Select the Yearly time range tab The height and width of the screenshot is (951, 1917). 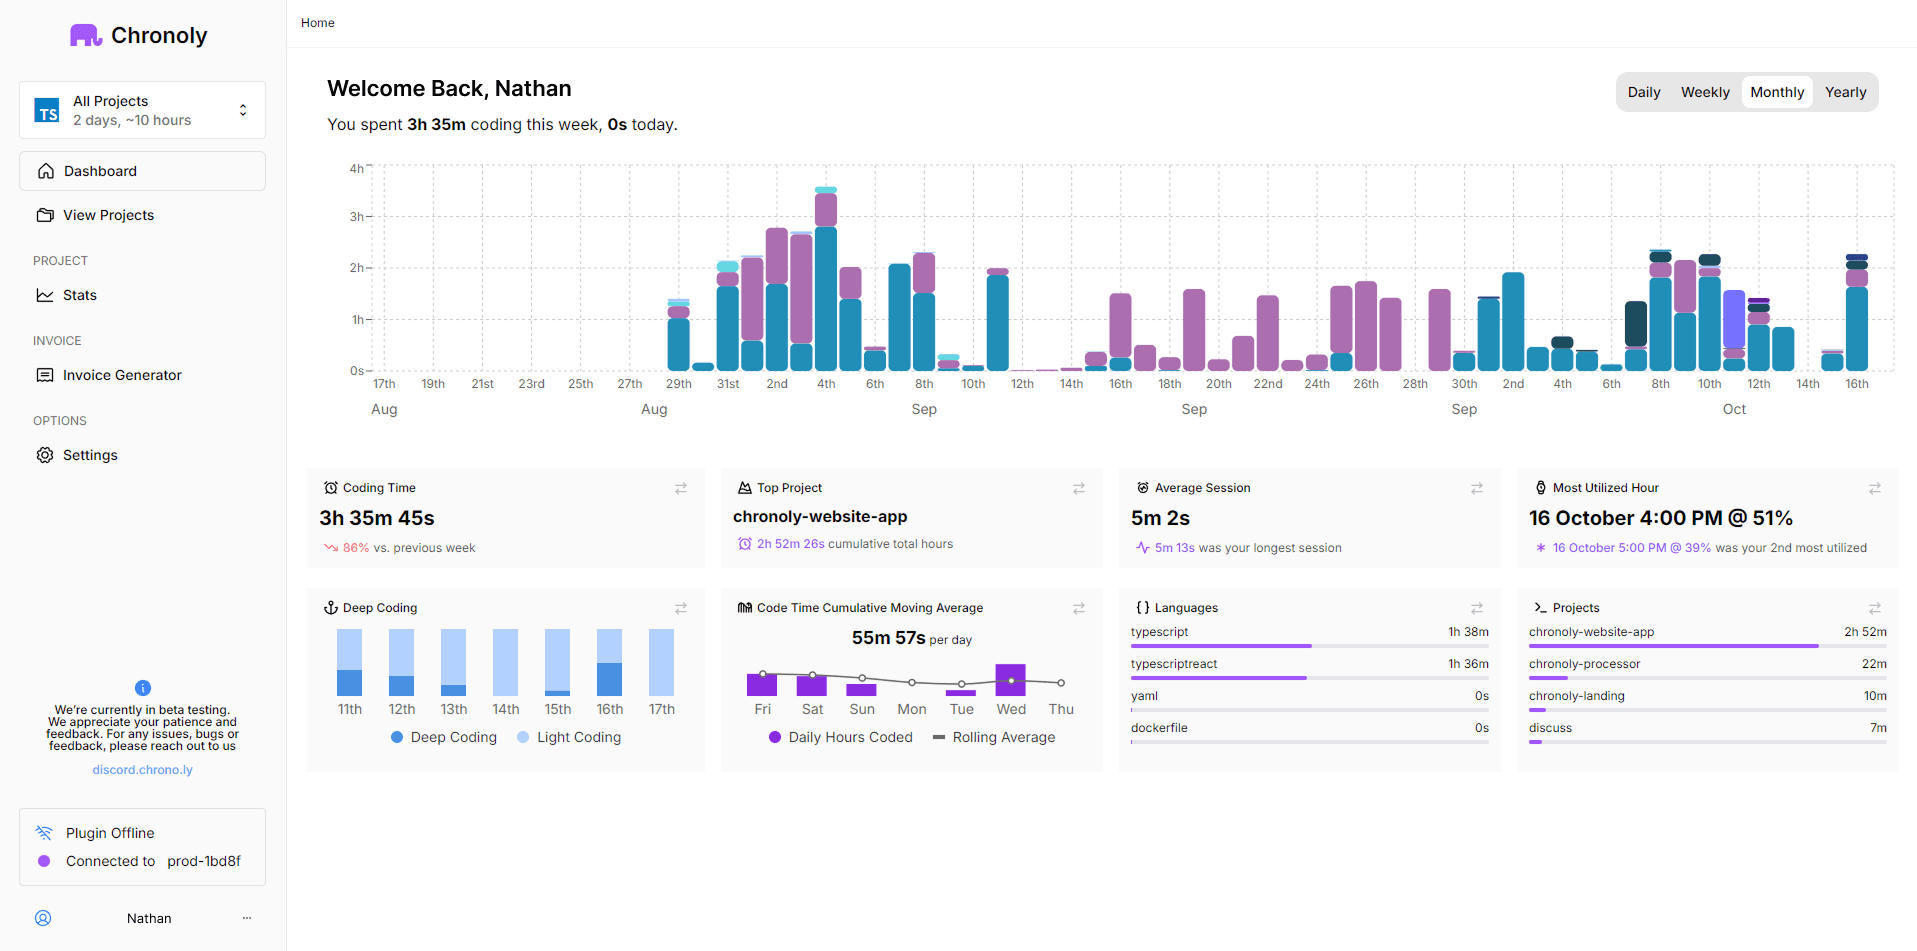pos(1845,92)
